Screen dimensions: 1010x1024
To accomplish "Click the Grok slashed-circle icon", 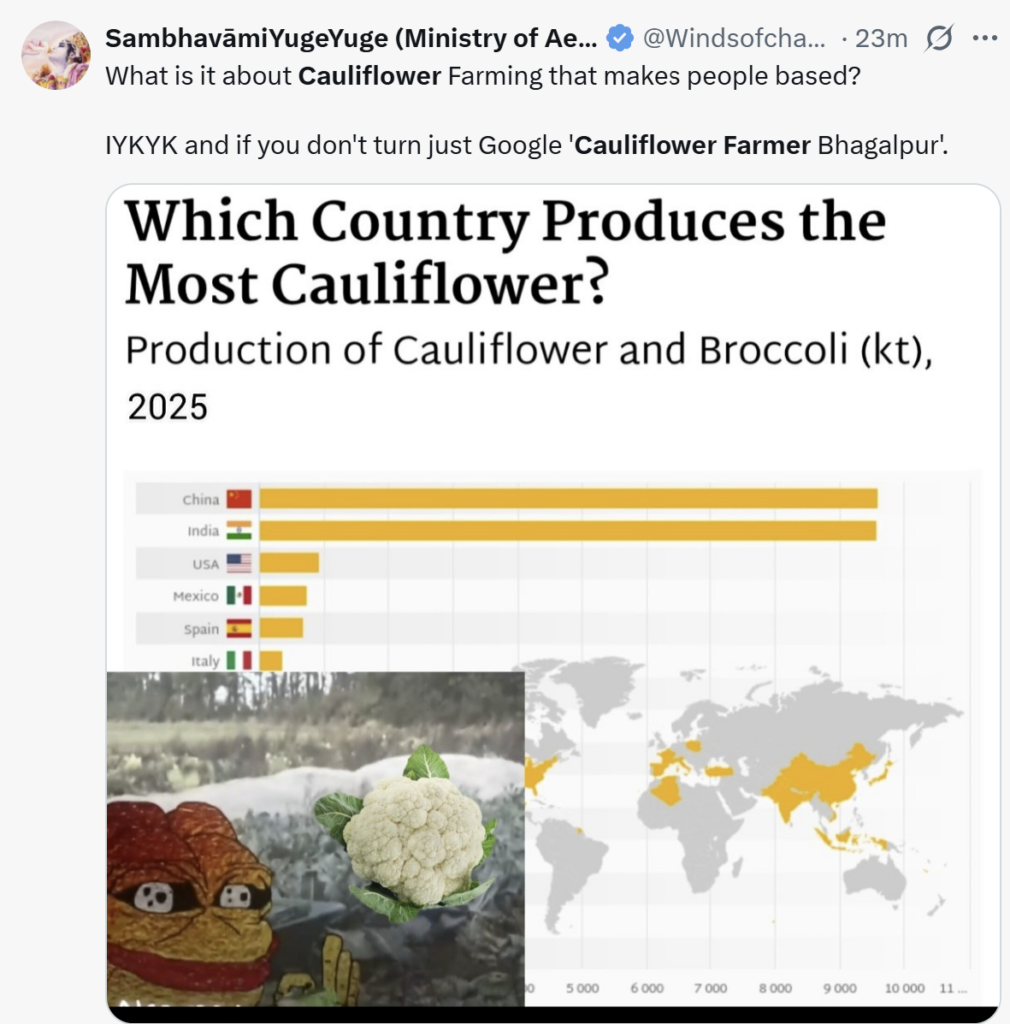I will click(x=939, y=39).
